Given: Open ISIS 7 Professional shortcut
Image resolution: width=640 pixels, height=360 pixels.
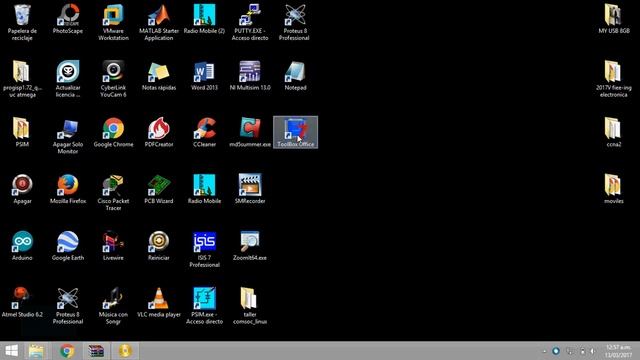Looking at the screenshot, I should click(x=204, y=249).
